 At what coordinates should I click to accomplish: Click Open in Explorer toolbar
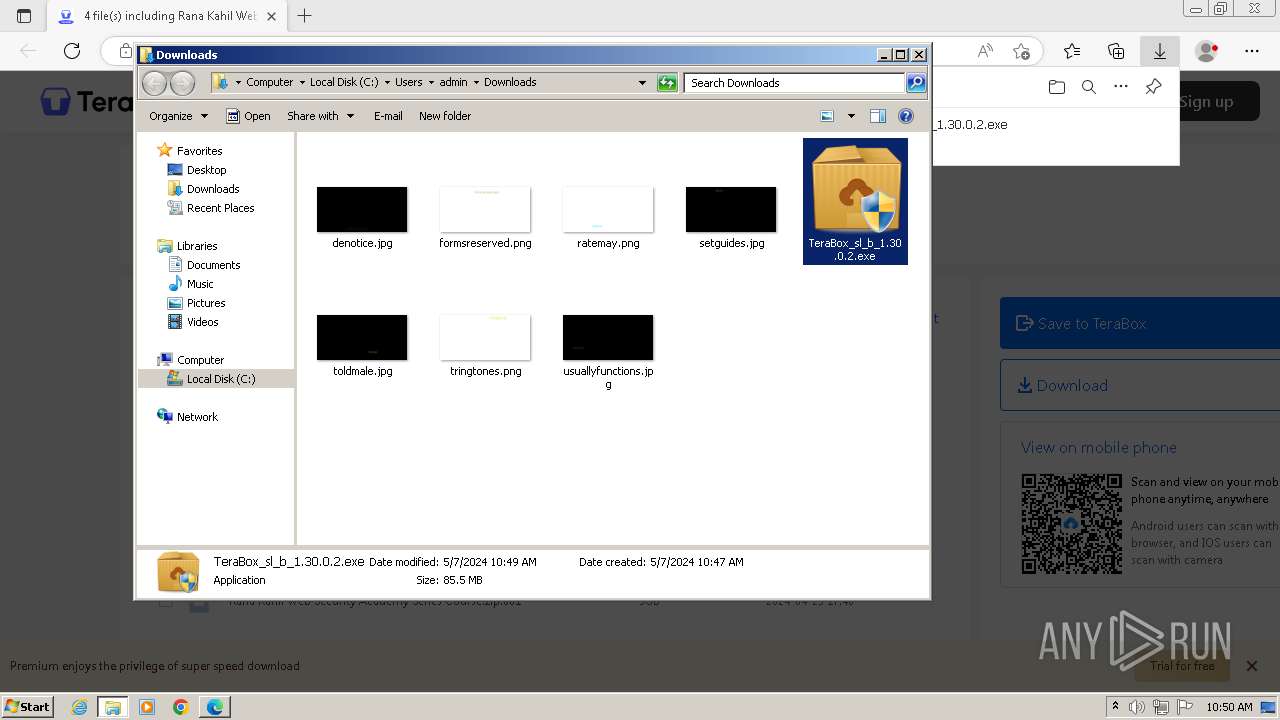pos(248,116)
